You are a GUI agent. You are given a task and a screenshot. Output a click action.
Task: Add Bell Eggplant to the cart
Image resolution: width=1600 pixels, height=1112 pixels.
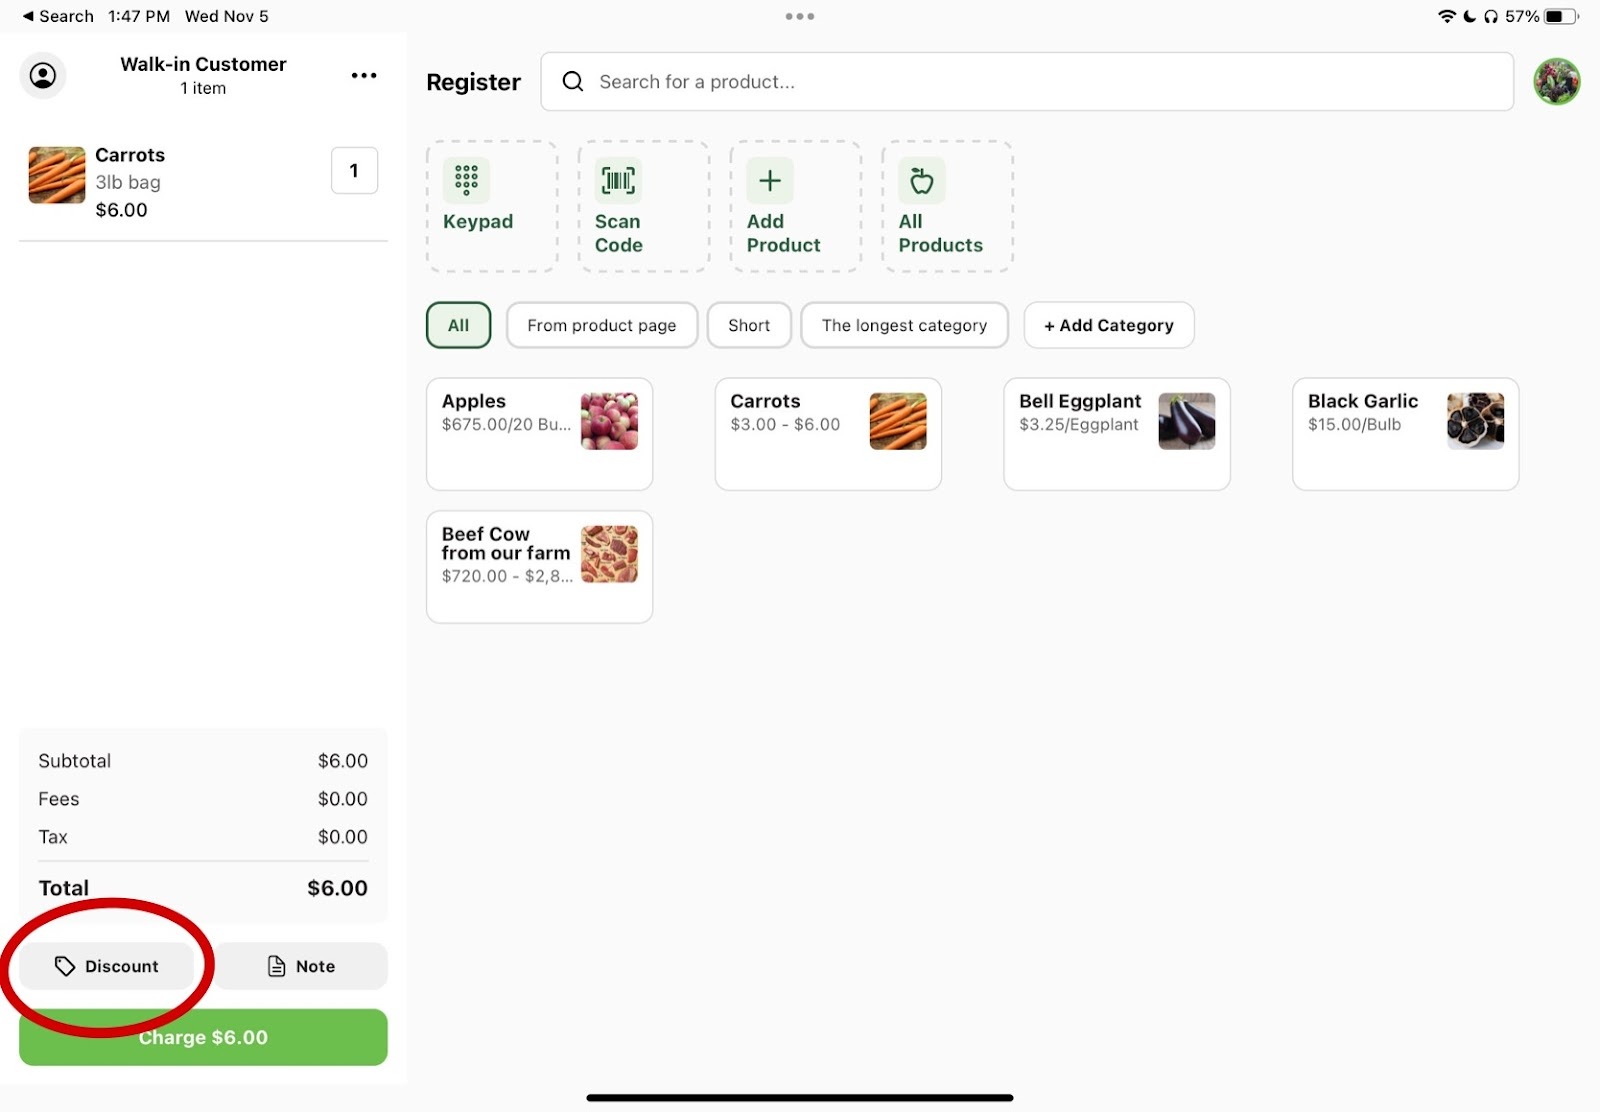pos(1116,434)
